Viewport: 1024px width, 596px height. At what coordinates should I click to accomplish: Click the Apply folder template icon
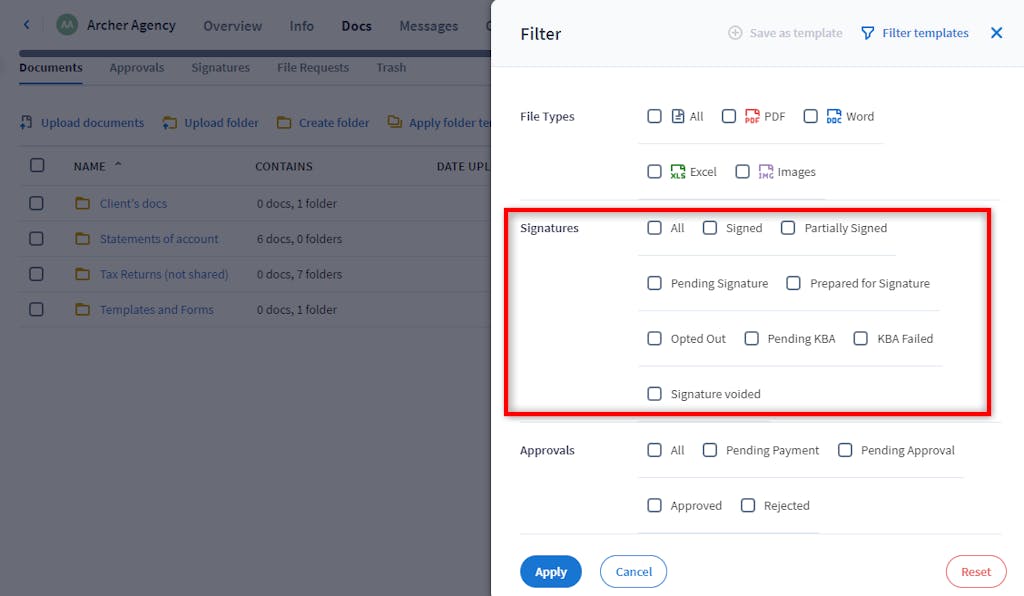(x=394, y=121)
